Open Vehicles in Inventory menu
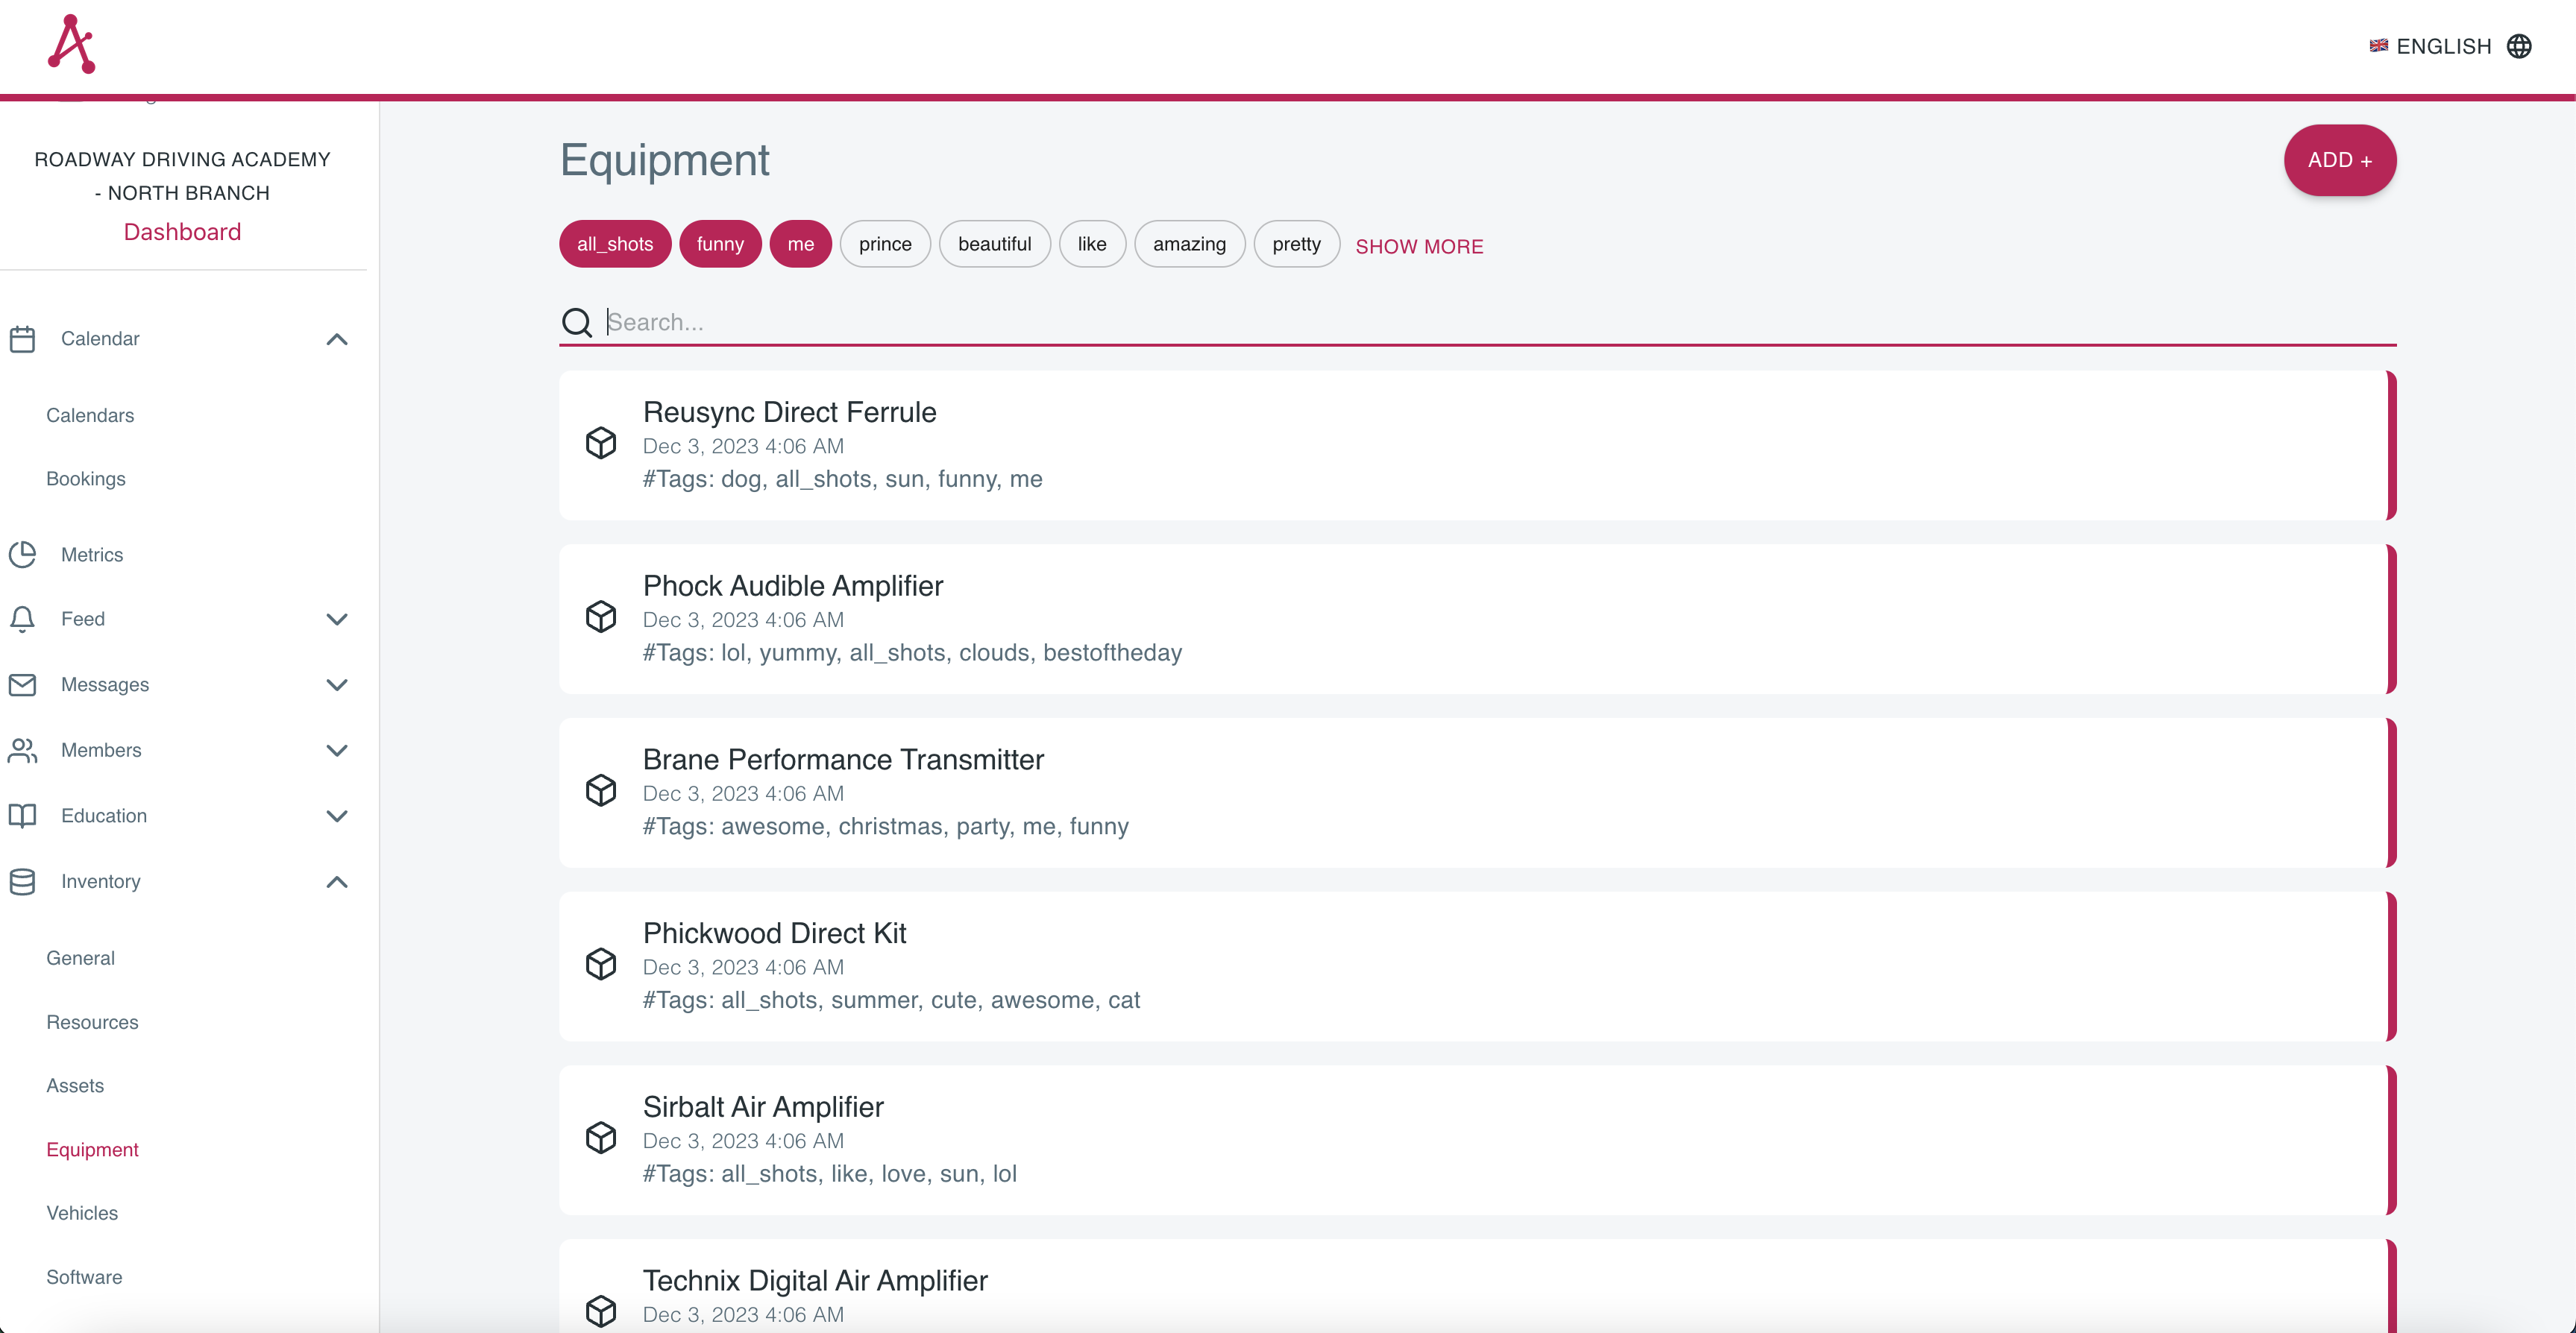This screenshot has height=1333, width=2576. 82,1213
